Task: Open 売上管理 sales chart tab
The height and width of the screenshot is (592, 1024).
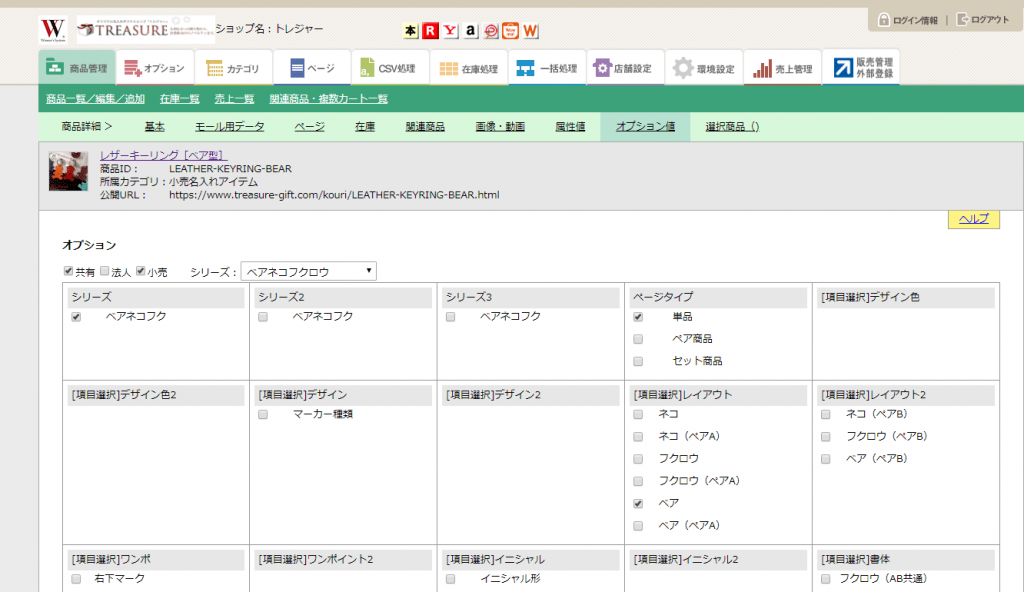Action: point(783,69)
